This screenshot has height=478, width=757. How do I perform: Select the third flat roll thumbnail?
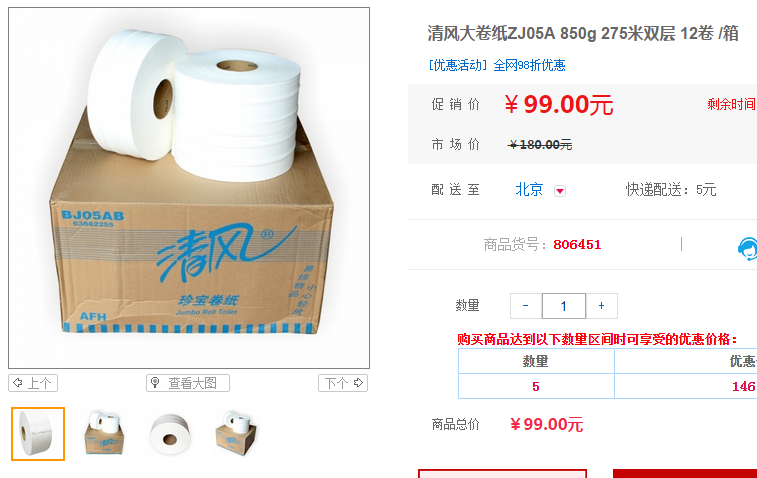tap(170, 434)
